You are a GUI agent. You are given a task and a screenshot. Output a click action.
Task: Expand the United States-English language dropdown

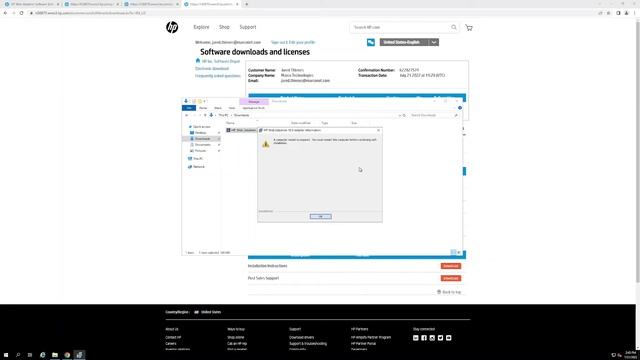pos(433,42)
